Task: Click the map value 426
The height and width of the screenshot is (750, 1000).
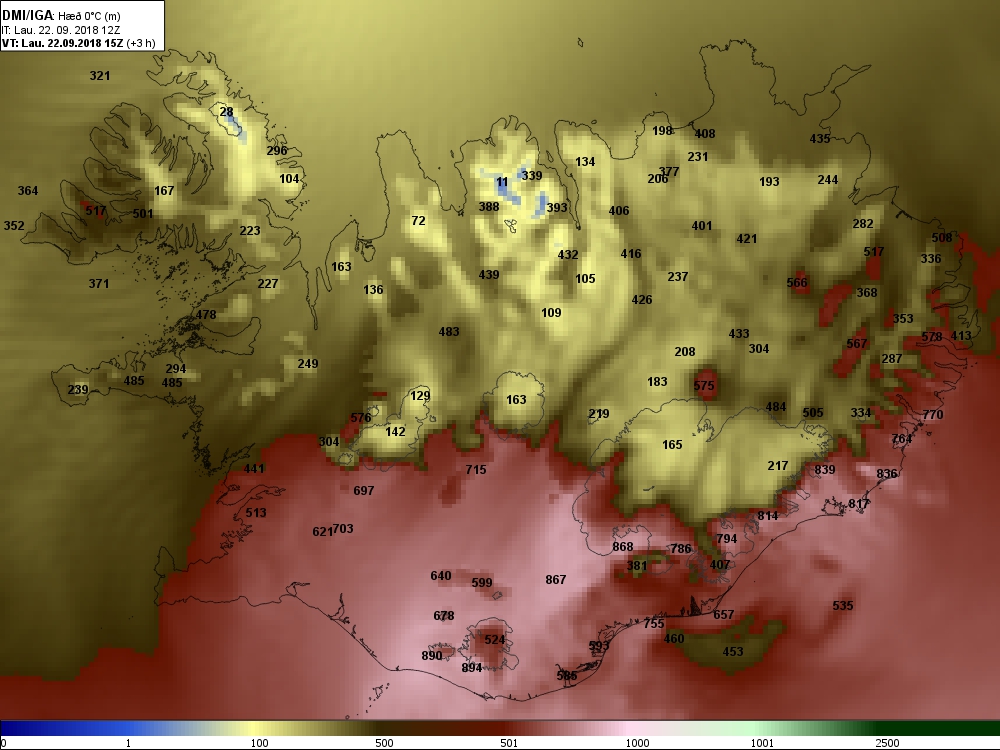Action: click(x=642, y=300)
